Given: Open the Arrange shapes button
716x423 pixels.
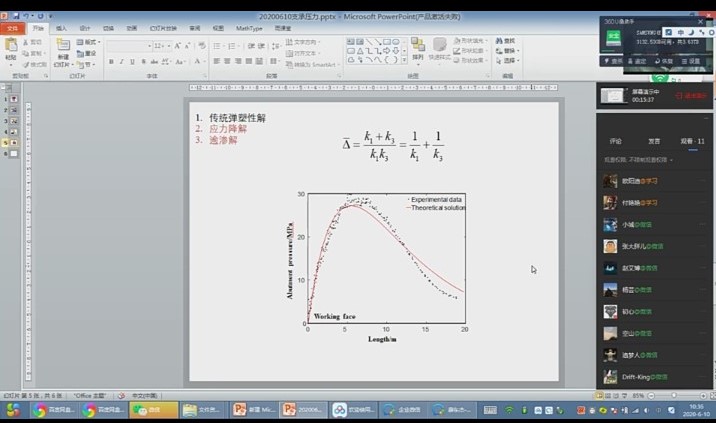Looking at the screenshot, I should 417,49.
